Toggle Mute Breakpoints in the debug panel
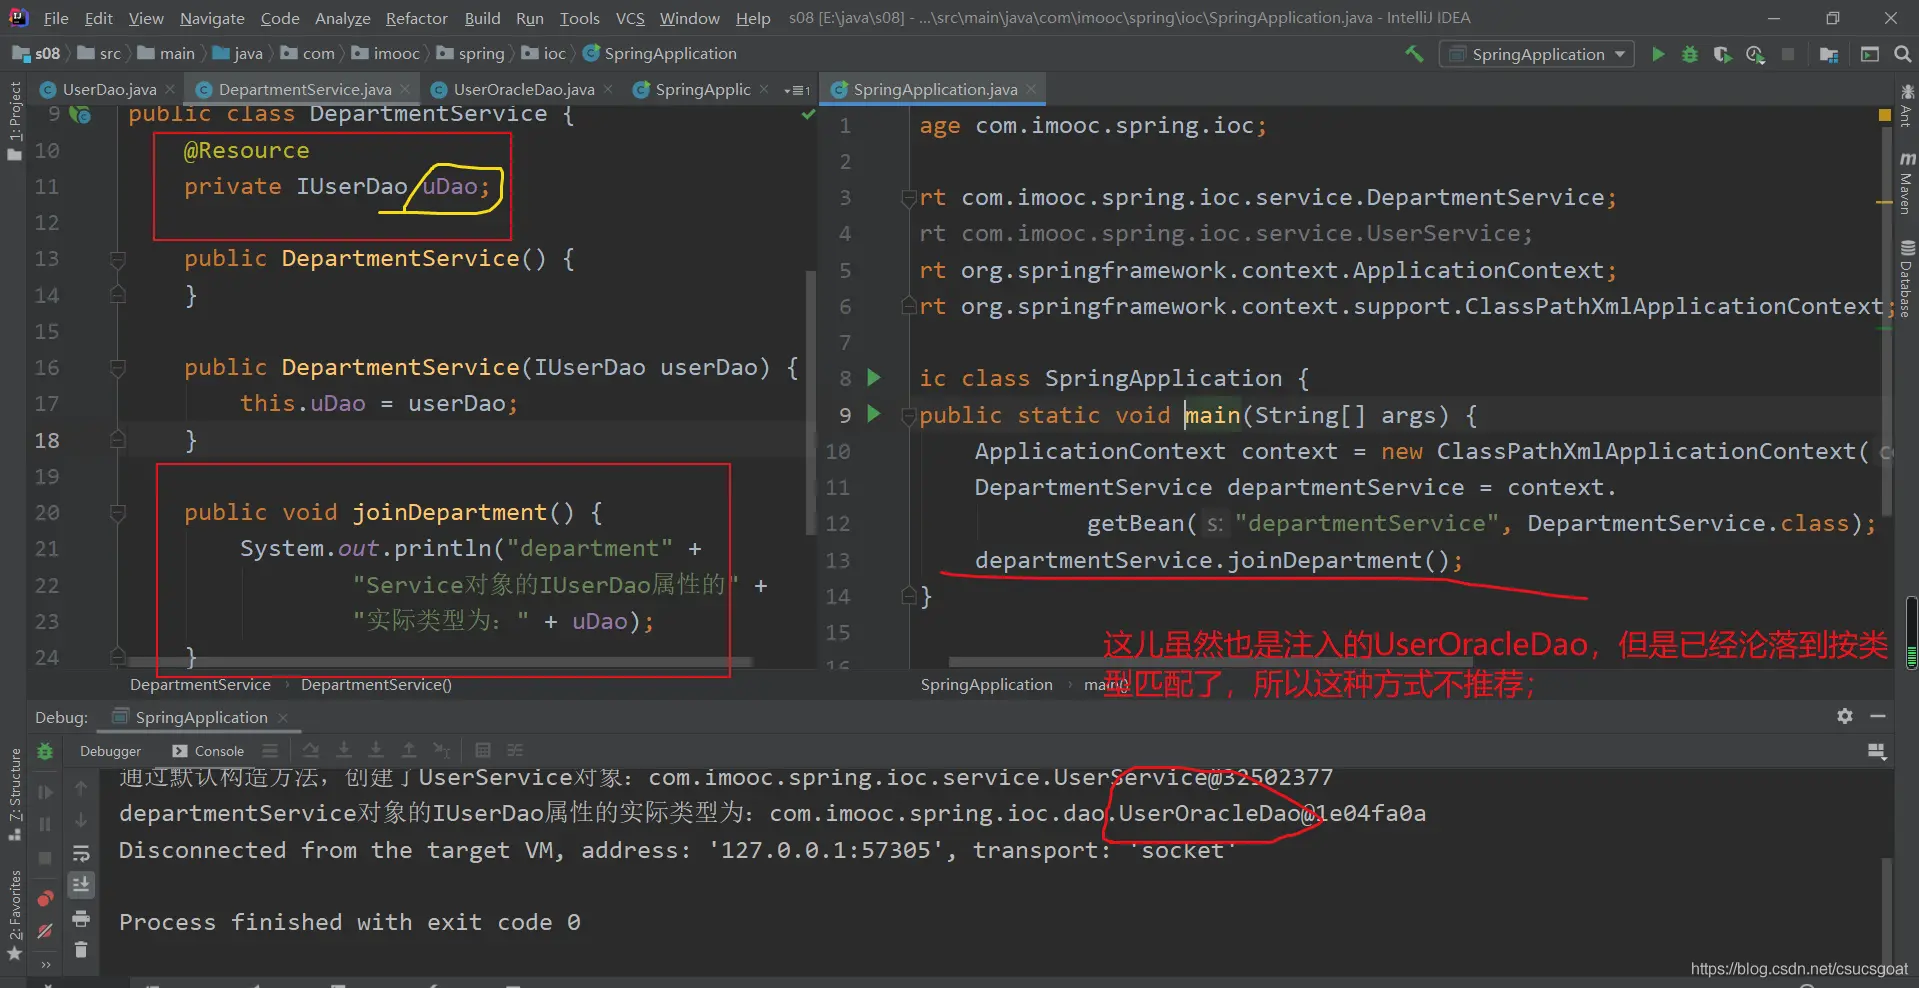 point(45,931)
